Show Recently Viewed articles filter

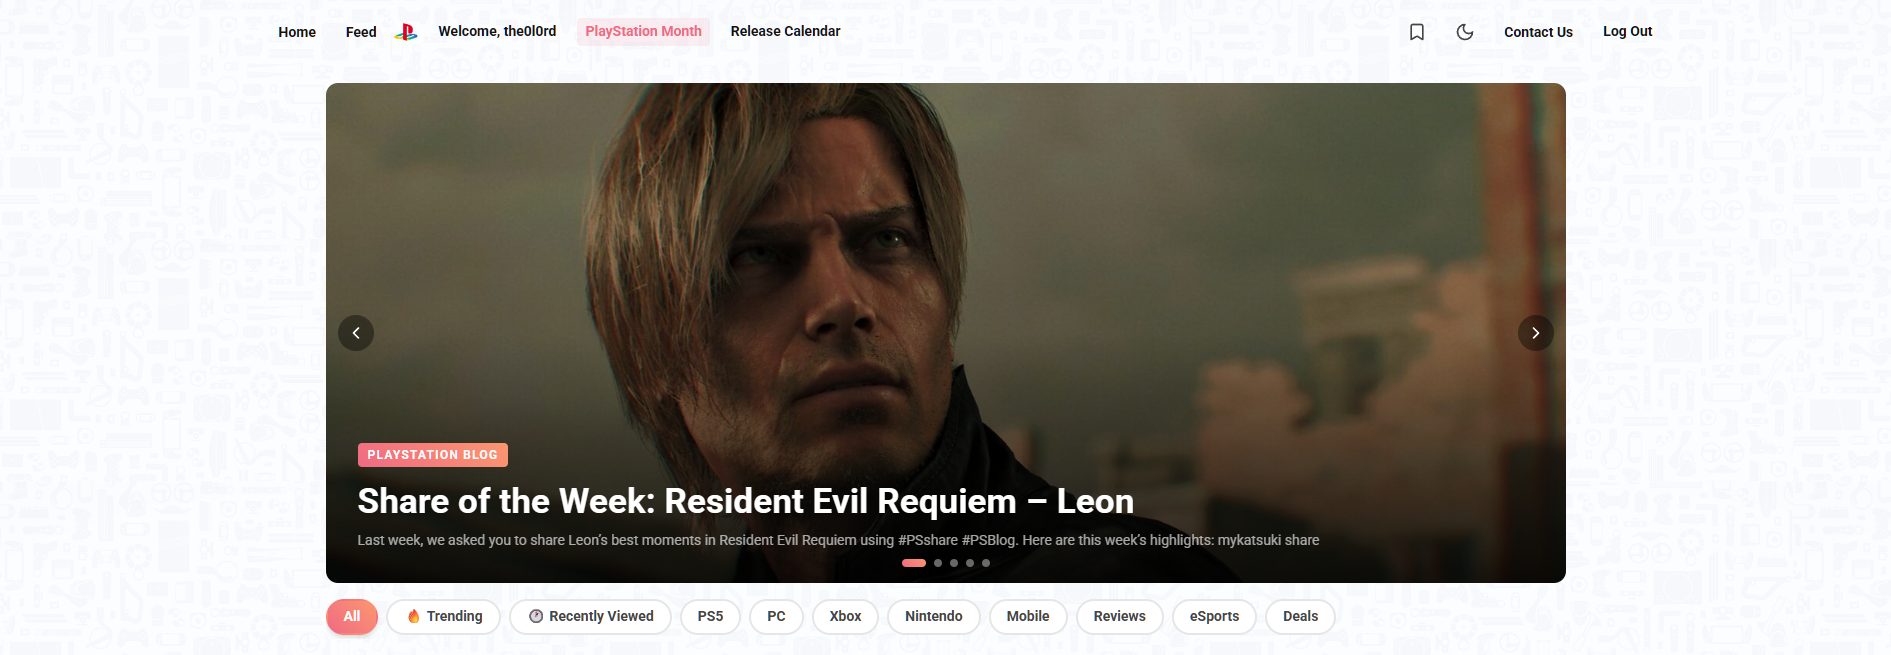pos(591,616)
